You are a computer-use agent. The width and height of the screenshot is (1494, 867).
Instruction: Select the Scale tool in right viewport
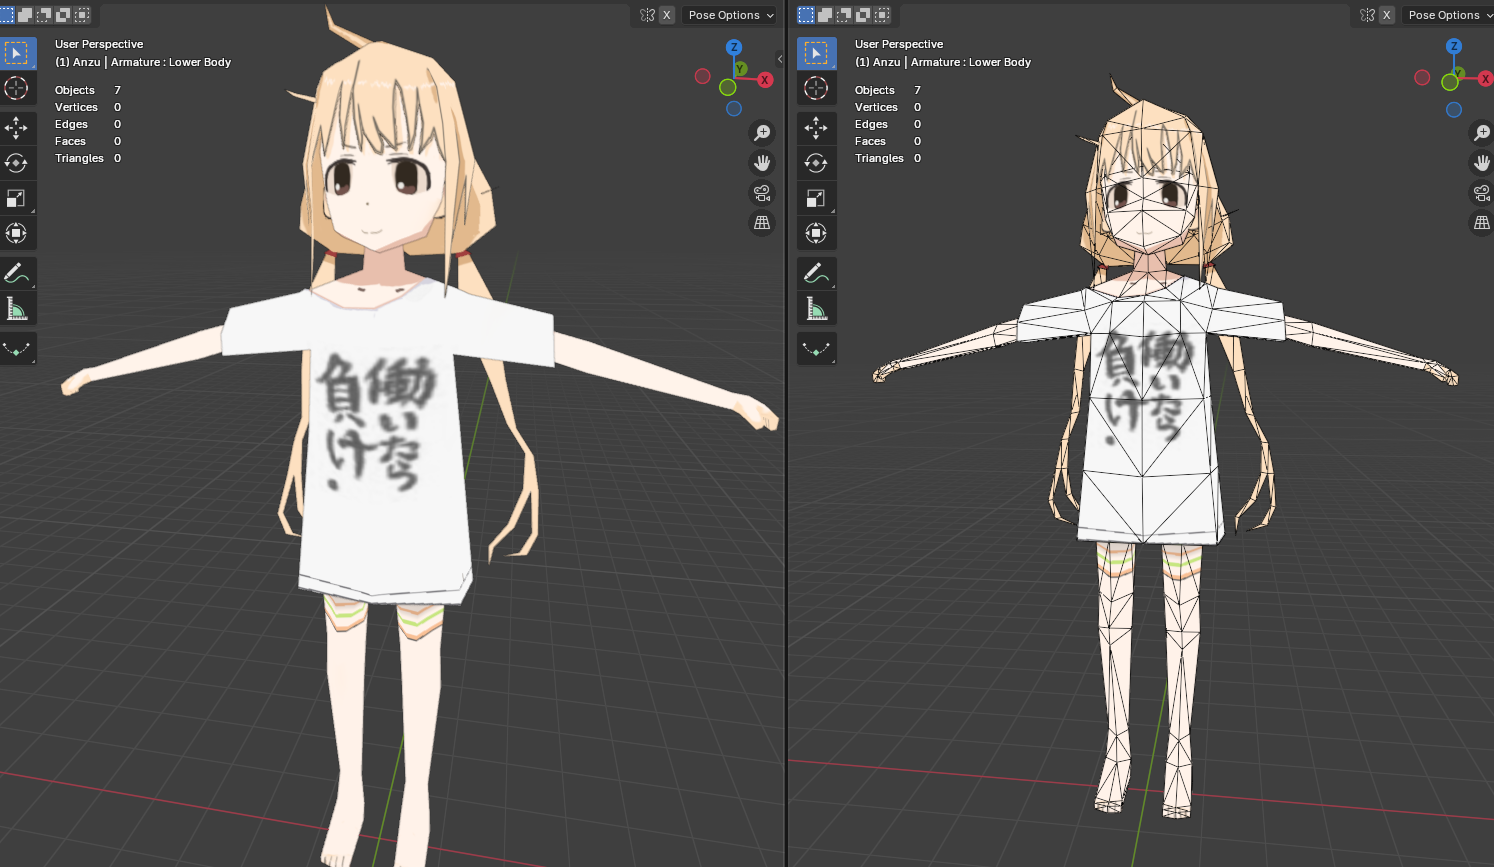[816, 198]
